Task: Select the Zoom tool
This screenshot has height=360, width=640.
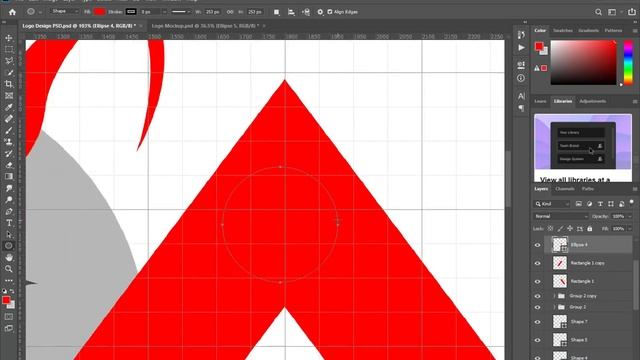Action: (9, 269)
